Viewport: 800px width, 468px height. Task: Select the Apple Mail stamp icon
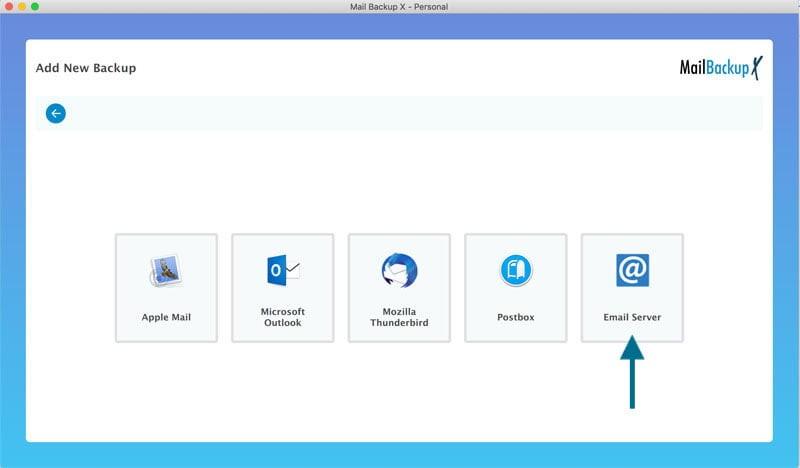pos(165,270)
